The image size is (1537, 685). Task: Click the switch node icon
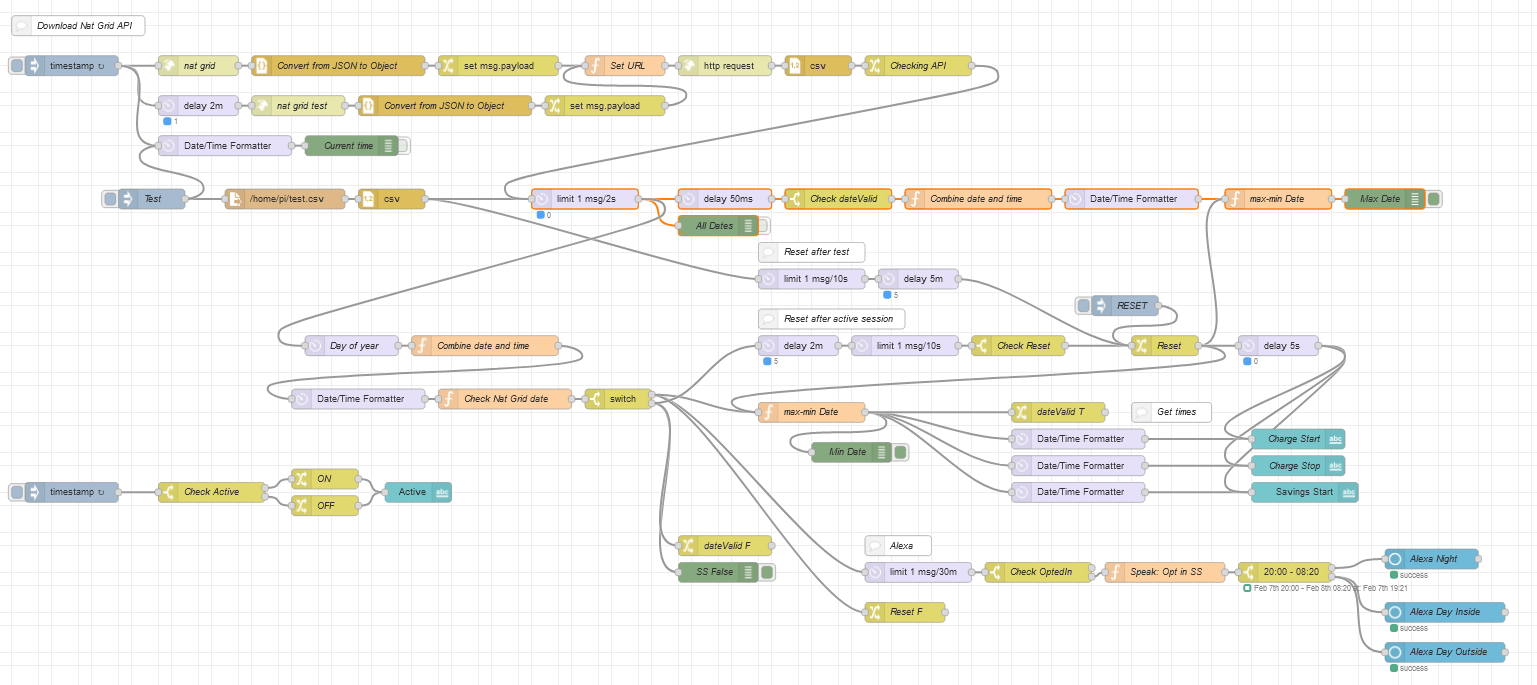click(595, 399)
